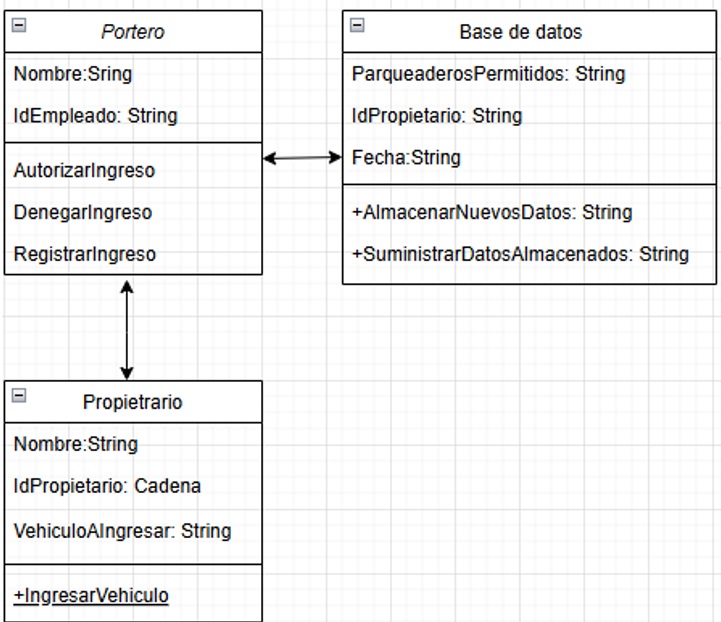This screenshot has width=721, height=622.
Task: Collapse the Propietrario class box
Action: click(19, 395)
